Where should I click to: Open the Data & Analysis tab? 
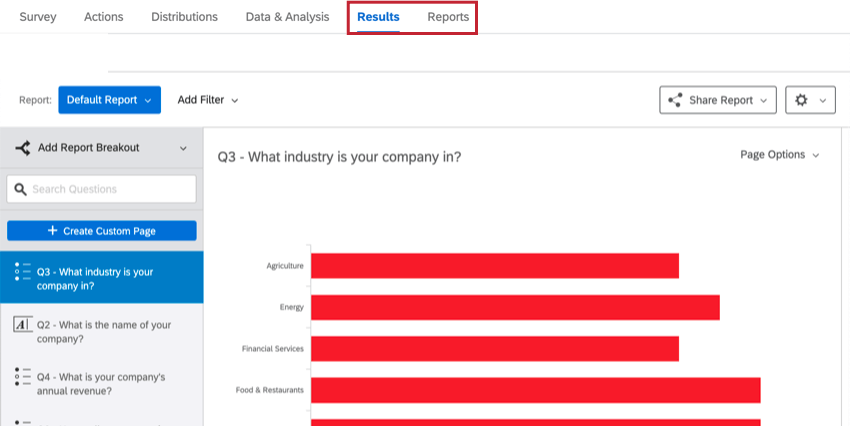287,17
